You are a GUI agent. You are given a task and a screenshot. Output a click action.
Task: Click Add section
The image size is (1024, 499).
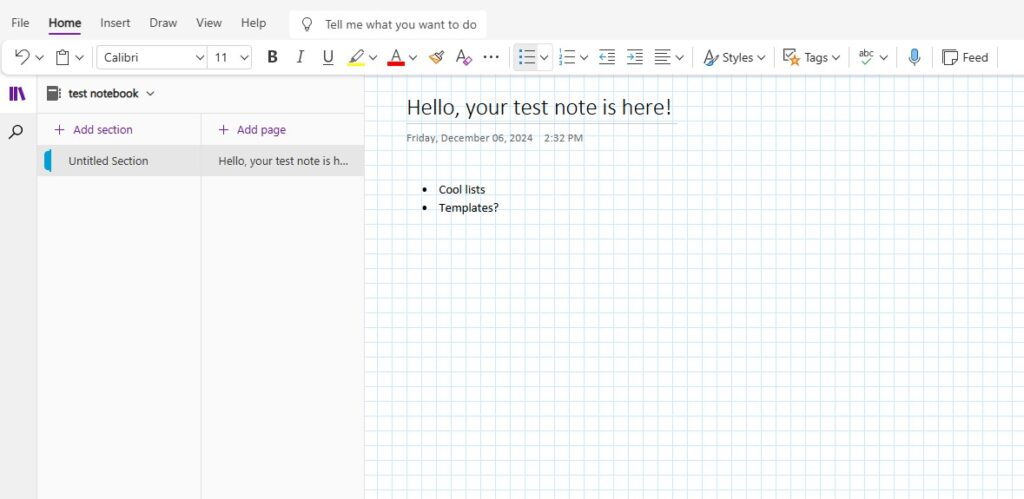coord(93,129)
